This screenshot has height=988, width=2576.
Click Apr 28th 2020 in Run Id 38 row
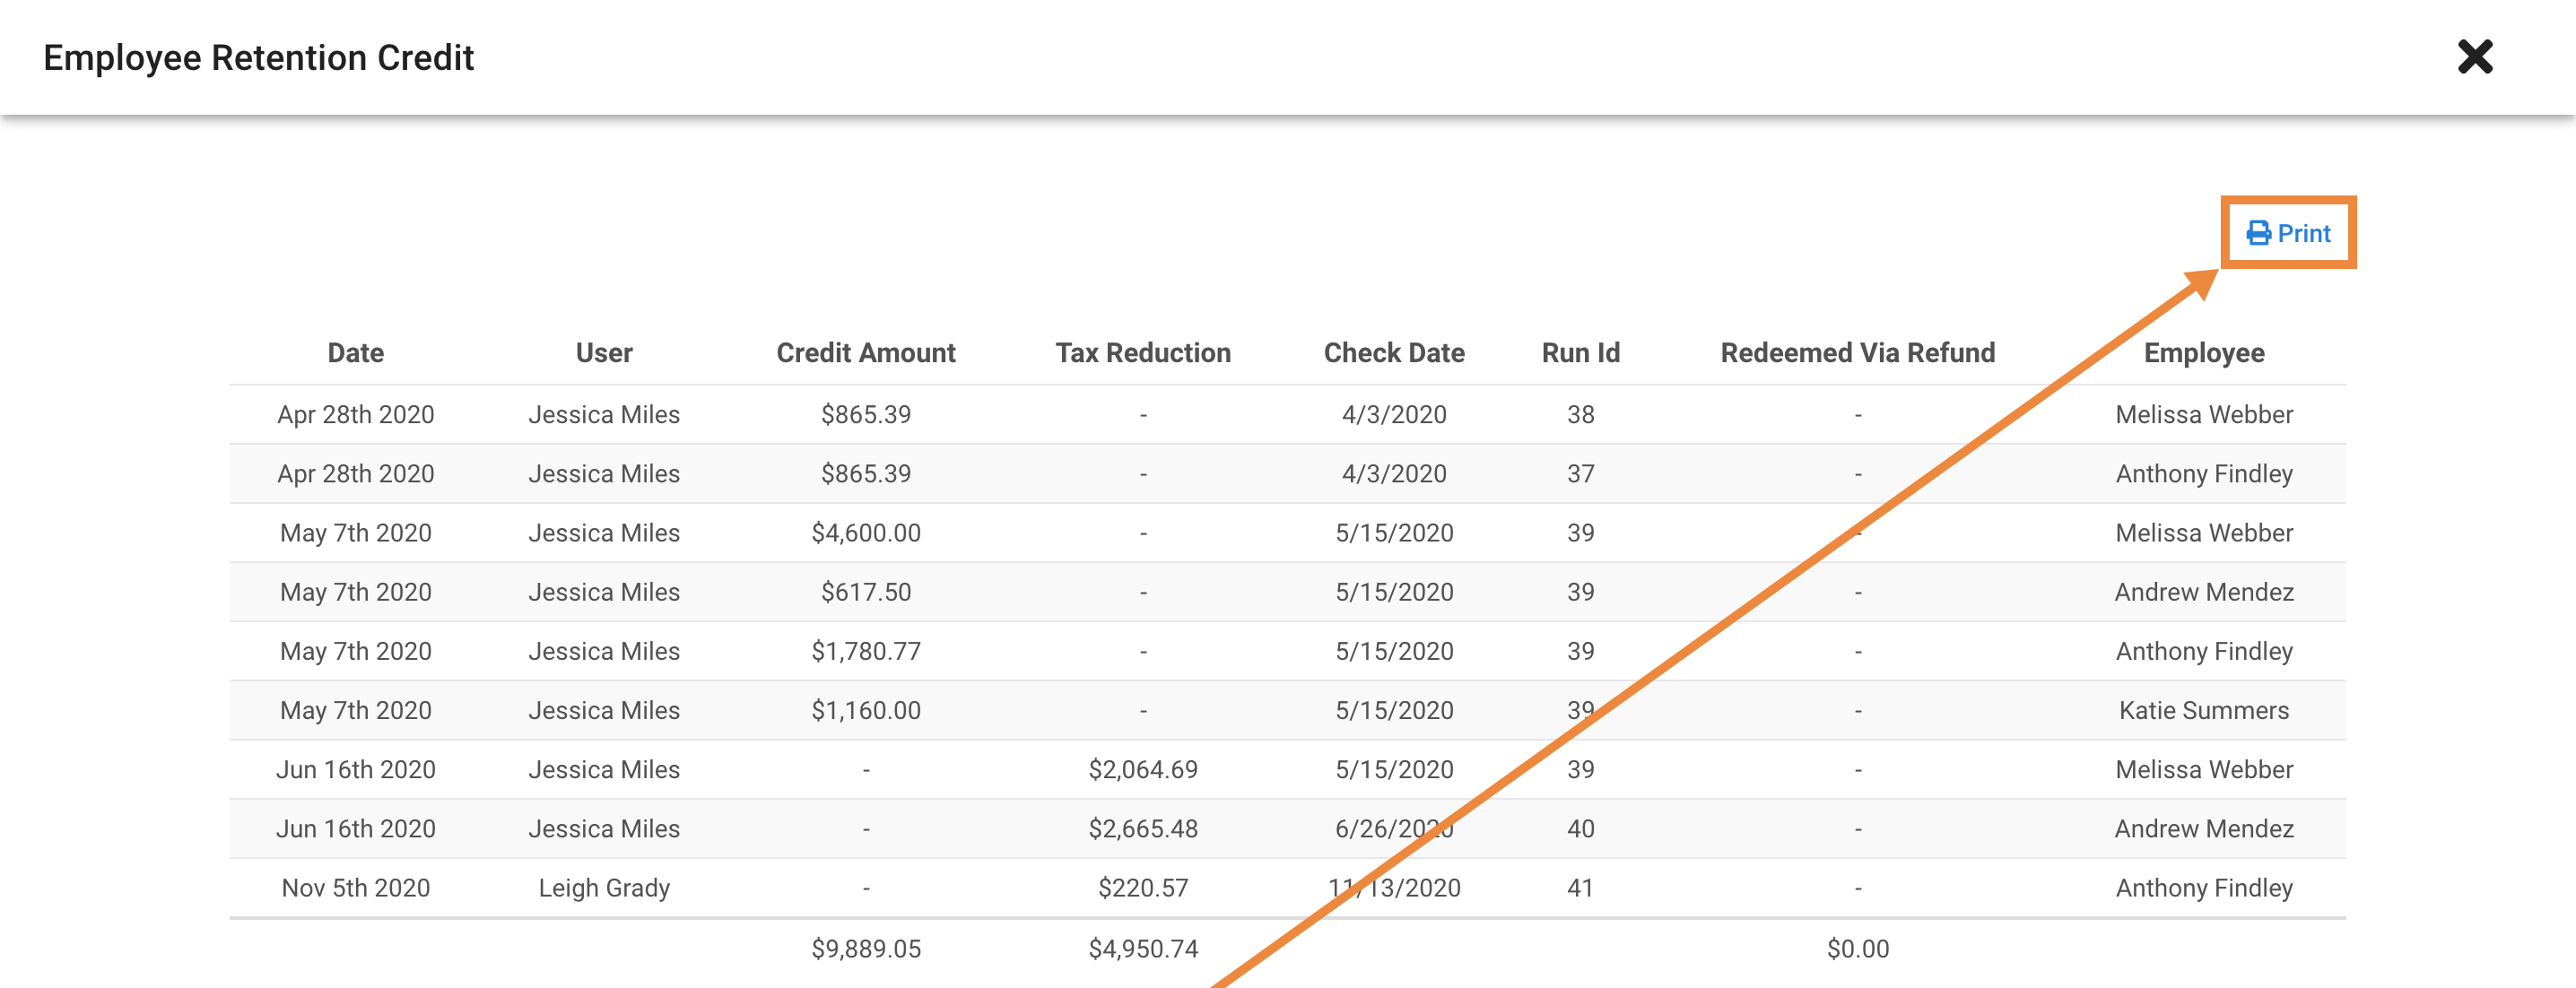(356, 414)
